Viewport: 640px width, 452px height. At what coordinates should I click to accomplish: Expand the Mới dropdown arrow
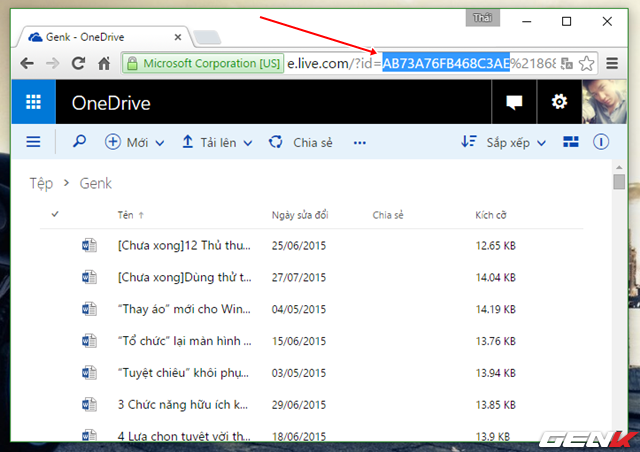pyautogui.click(x=160, y=143)
